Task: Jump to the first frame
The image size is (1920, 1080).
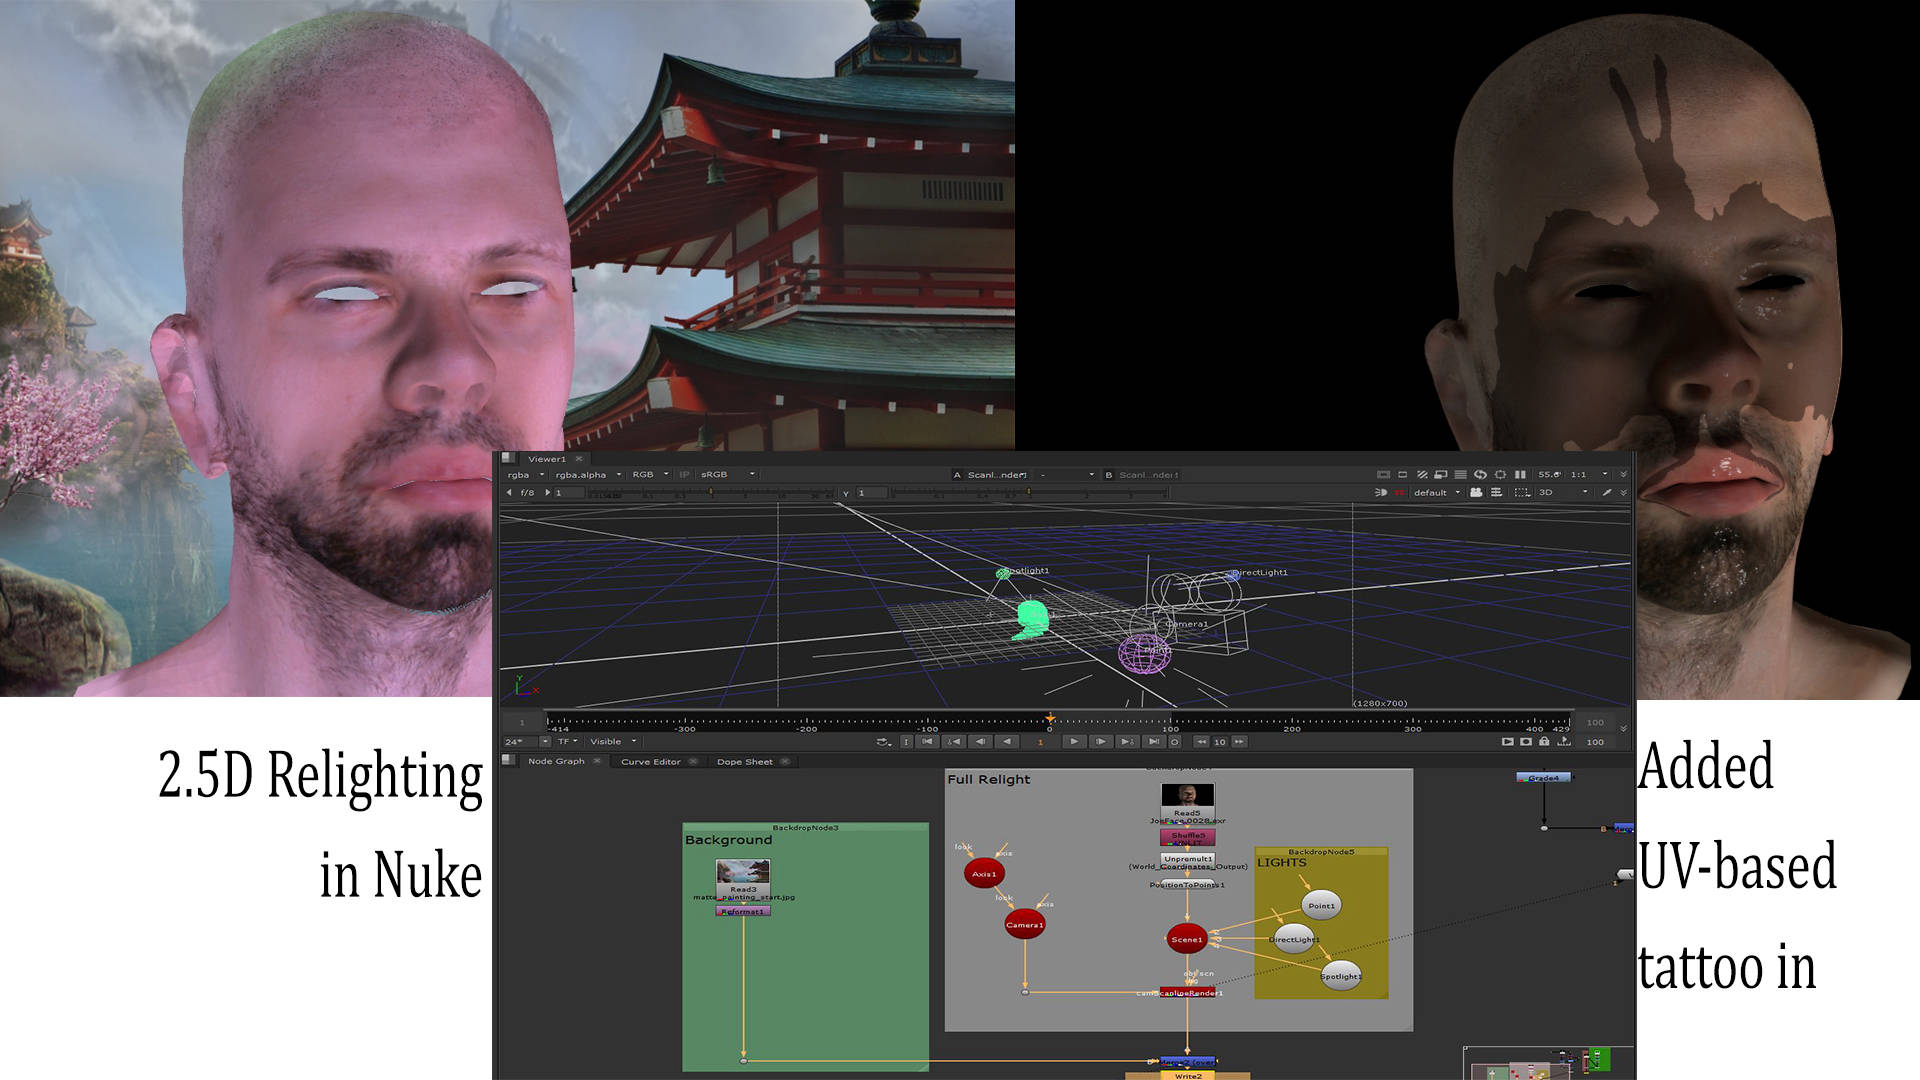Action: (927, 741)
